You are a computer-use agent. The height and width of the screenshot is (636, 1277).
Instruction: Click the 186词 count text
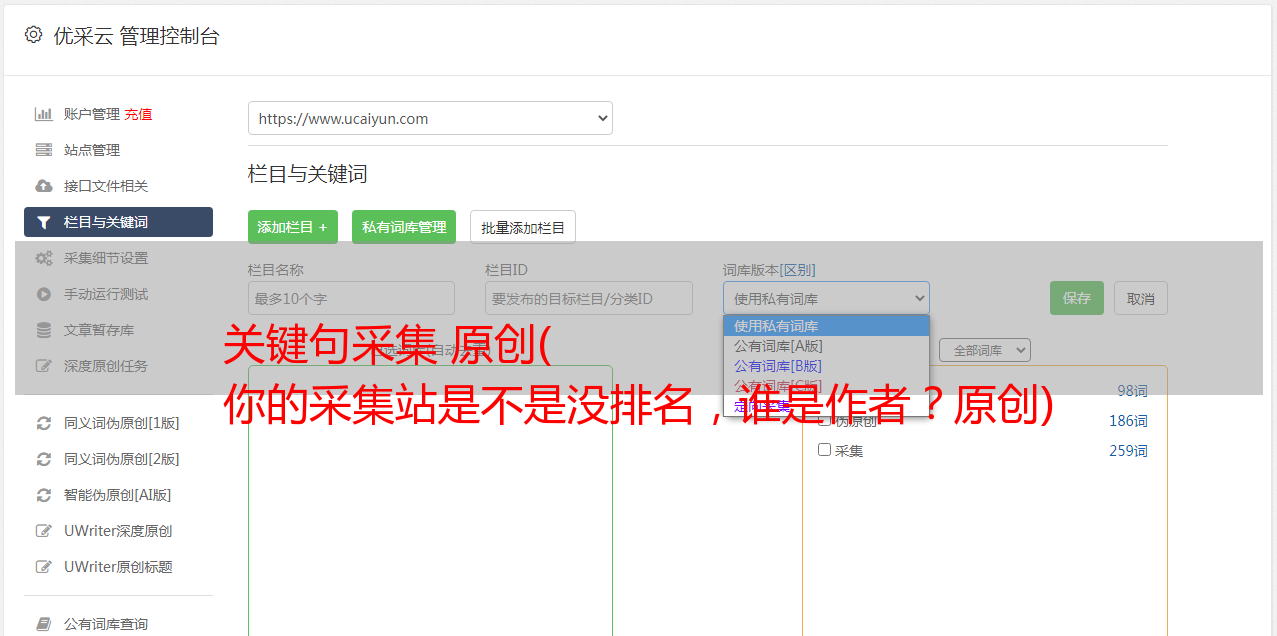[x=1128, y=421]
